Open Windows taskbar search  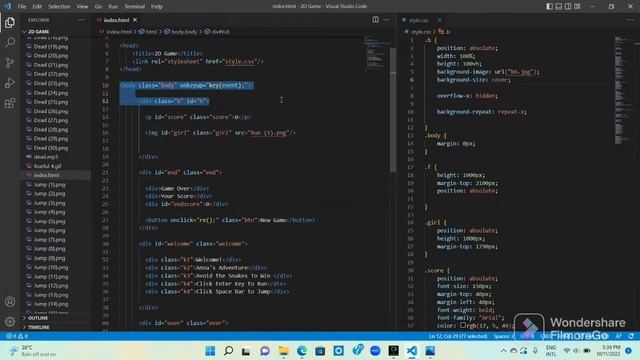(229, 351)
